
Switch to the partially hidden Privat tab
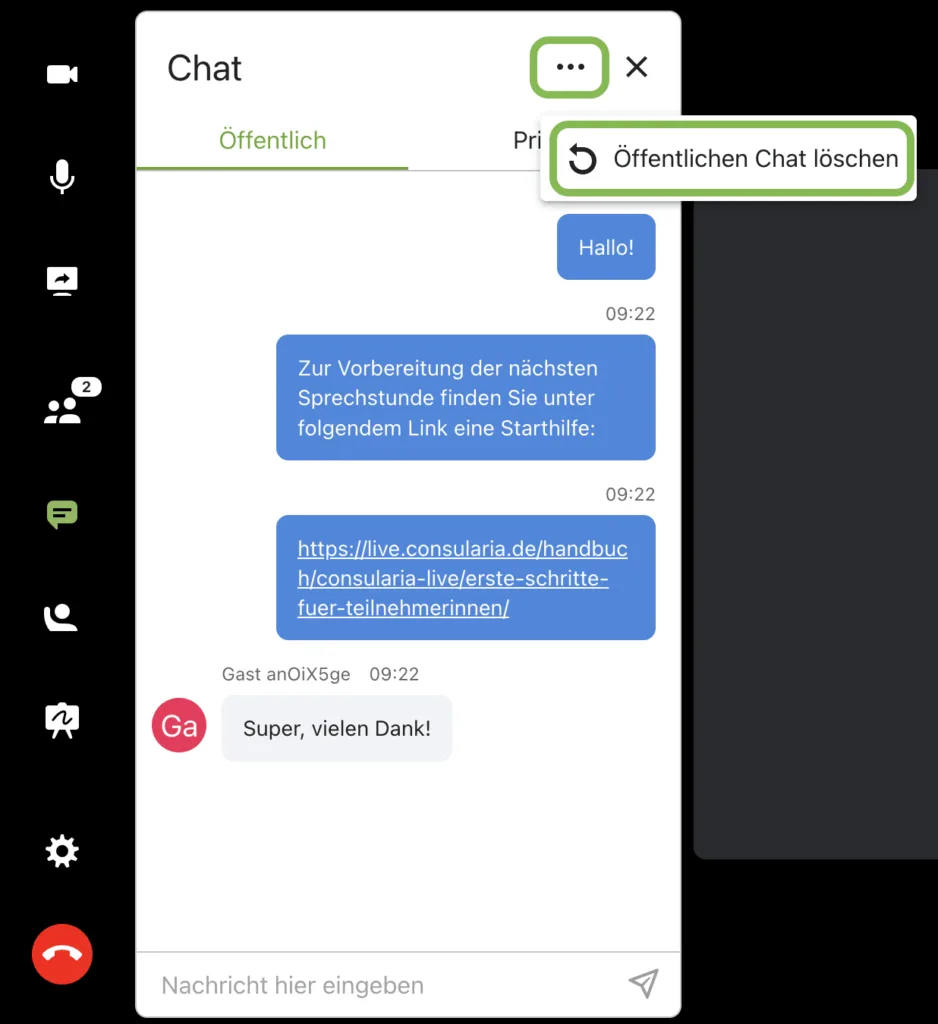click(x=526, y=140)
